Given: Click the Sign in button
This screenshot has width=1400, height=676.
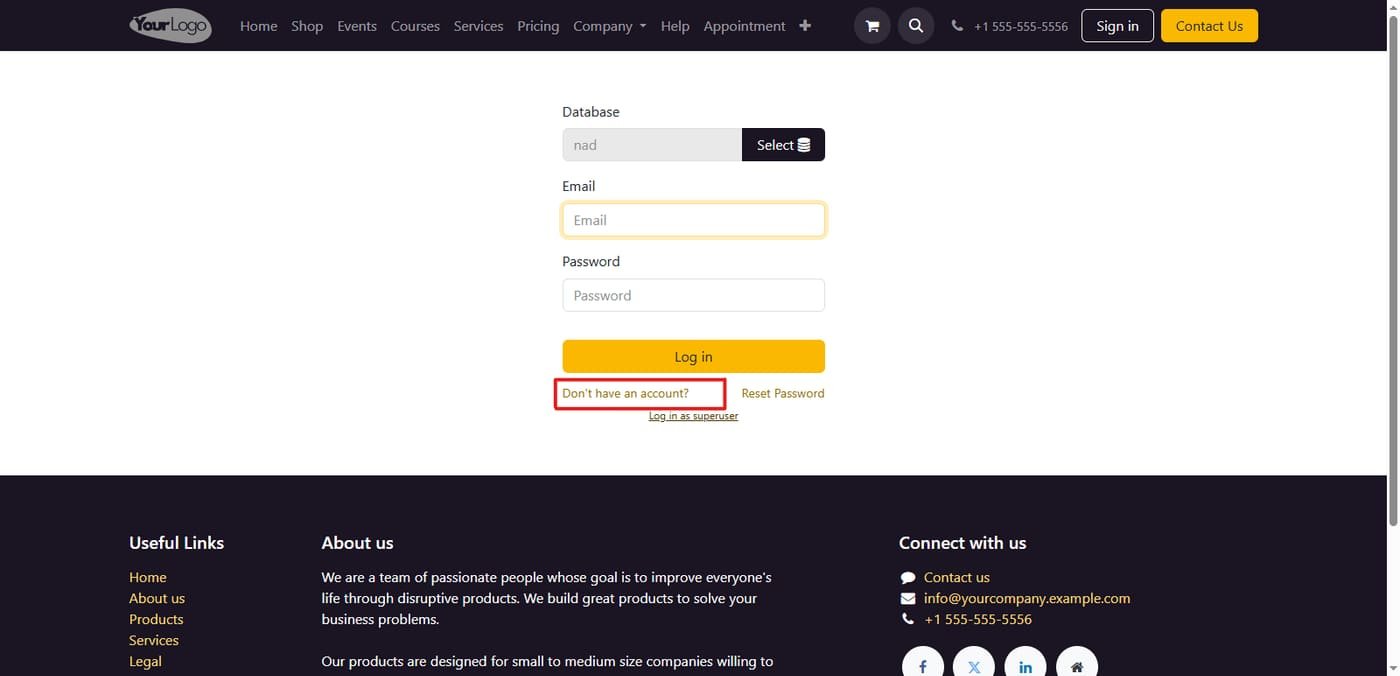Looking at the screenshot, I should pyautogui.click(x=1117, y=26).
